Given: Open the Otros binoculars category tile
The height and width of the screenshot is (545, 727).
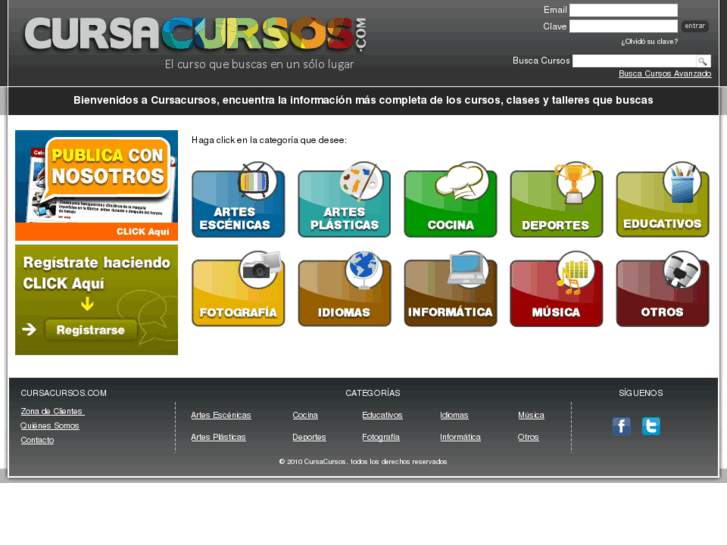Looking at the screenshot, I should pyautogui.click(x=663, y=289).
